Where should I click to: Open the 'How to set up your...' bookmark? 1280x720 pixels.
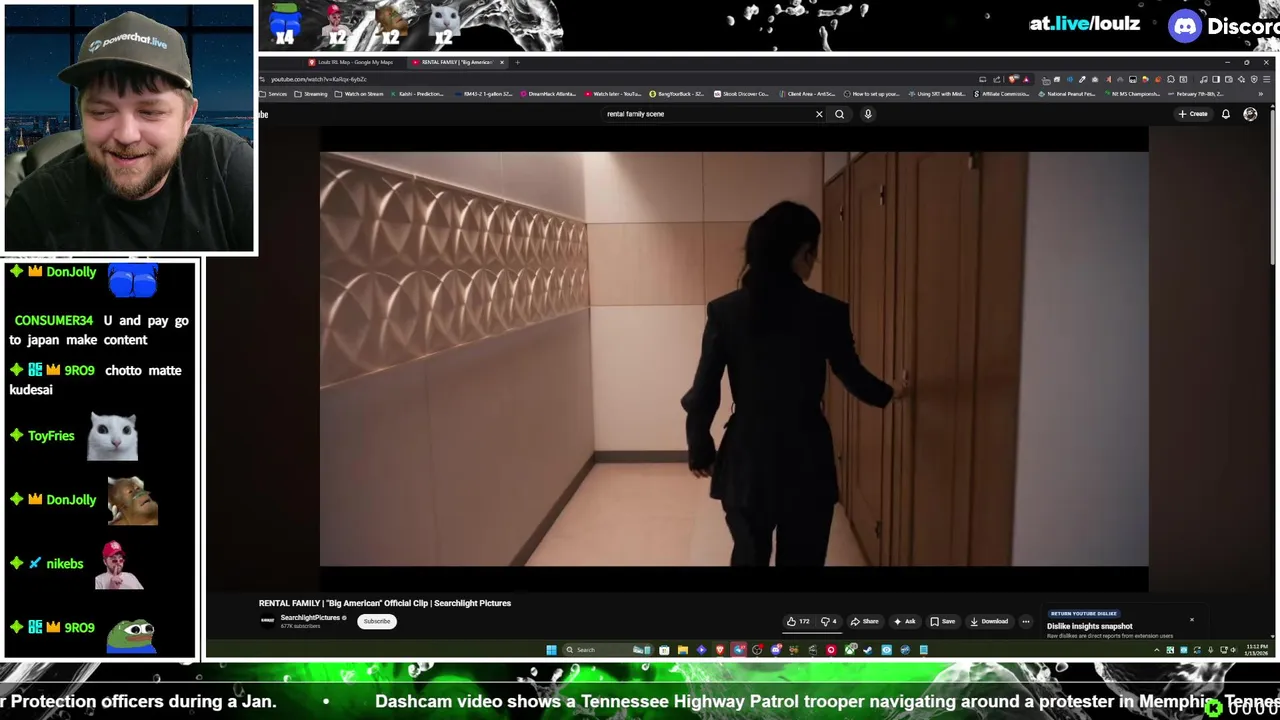click(x=872, y=94)
